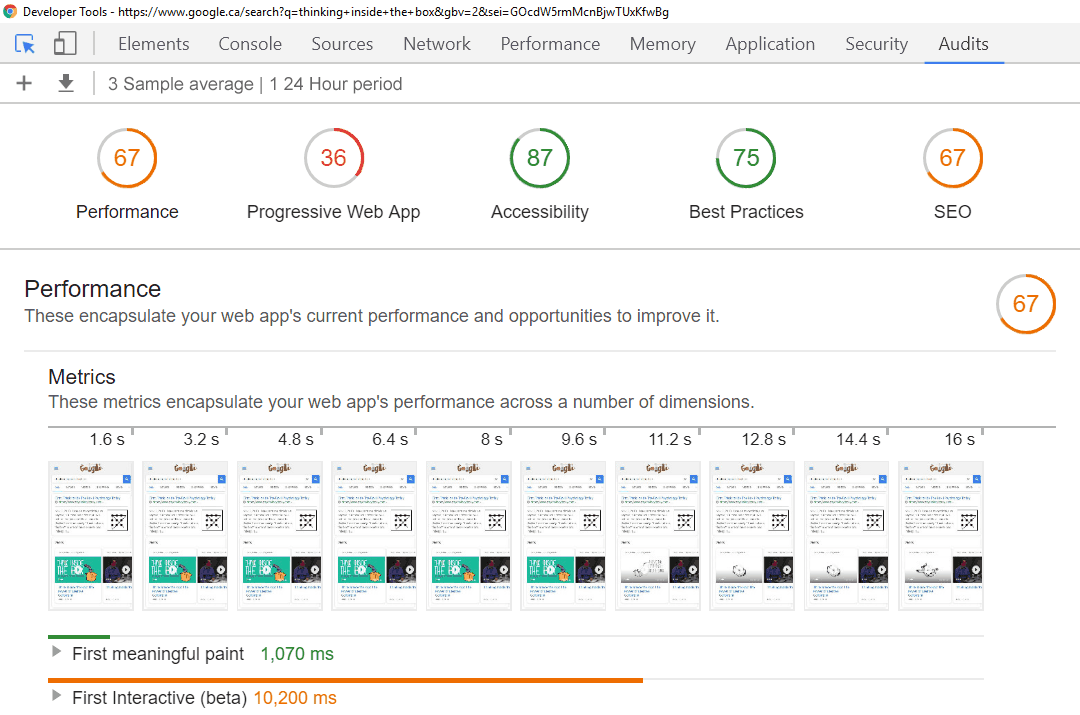This screenshot has width=1080, height=715.
Task: Click the plus icon for new audit
Action: pyautogui.click(x=25, y=84)
